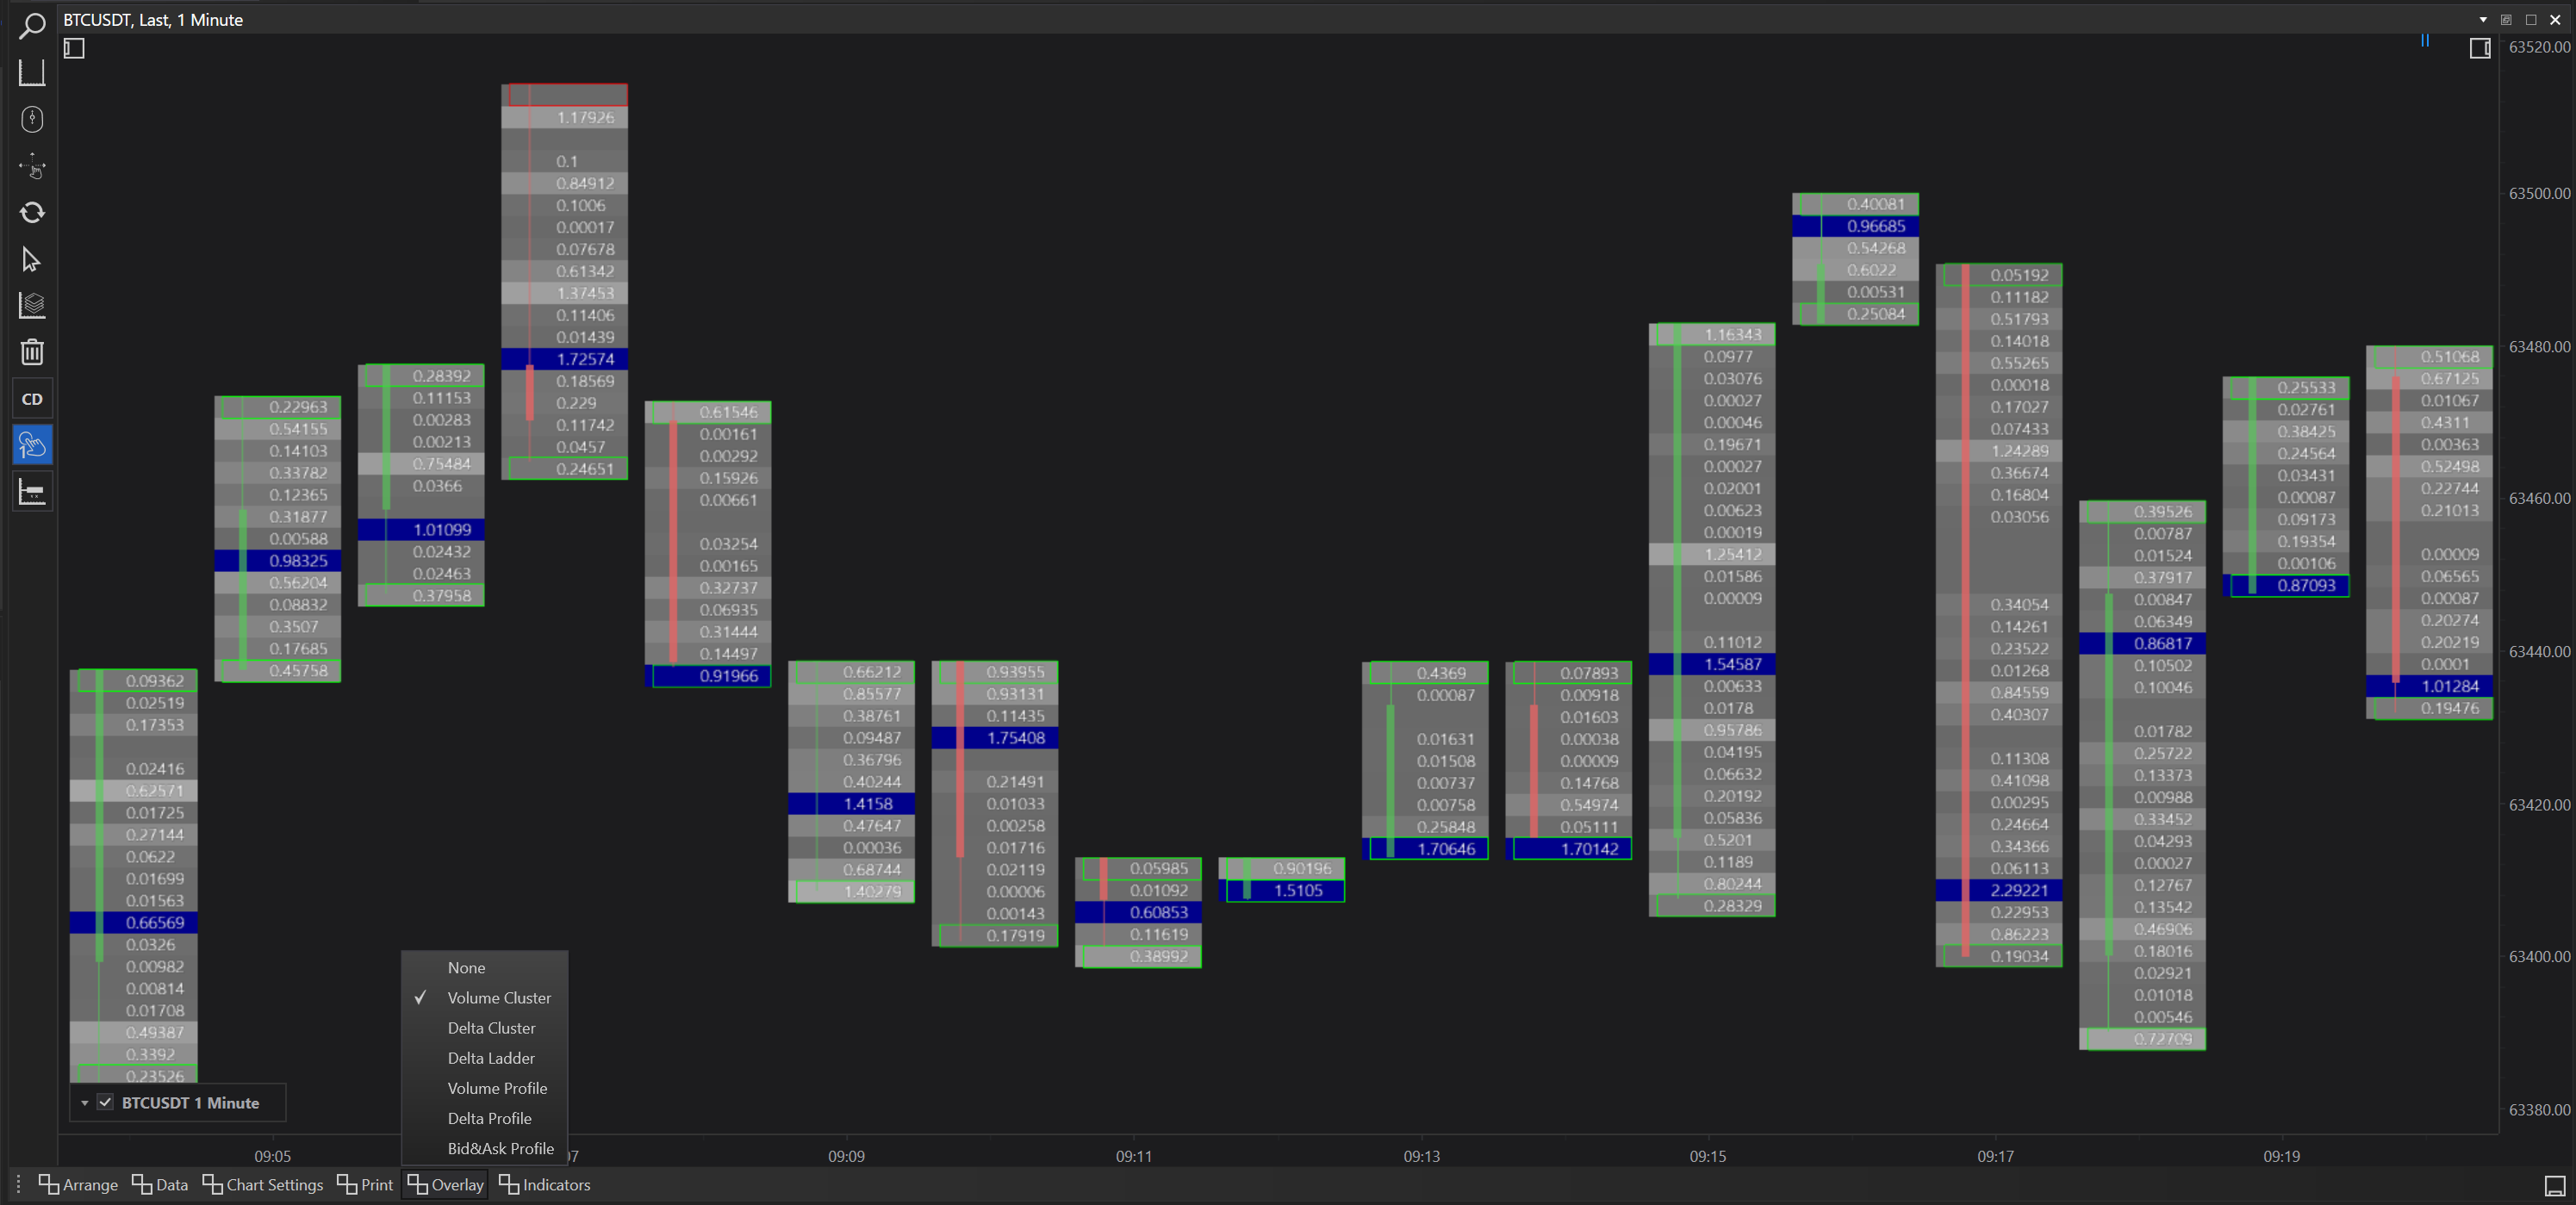Select Bid&Ask Profile menu entry
2576x1205 pixels.
[x=500, y=1148]
